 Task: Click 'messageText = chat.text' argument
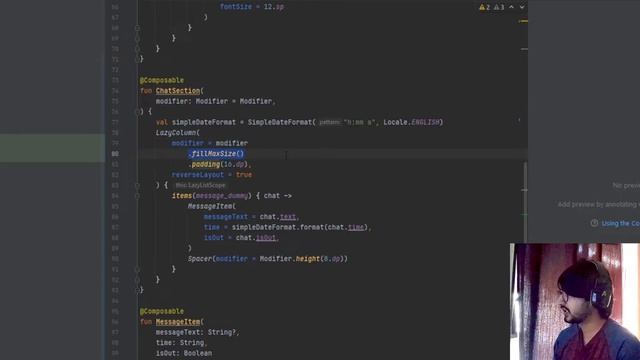tap(251, 217)
